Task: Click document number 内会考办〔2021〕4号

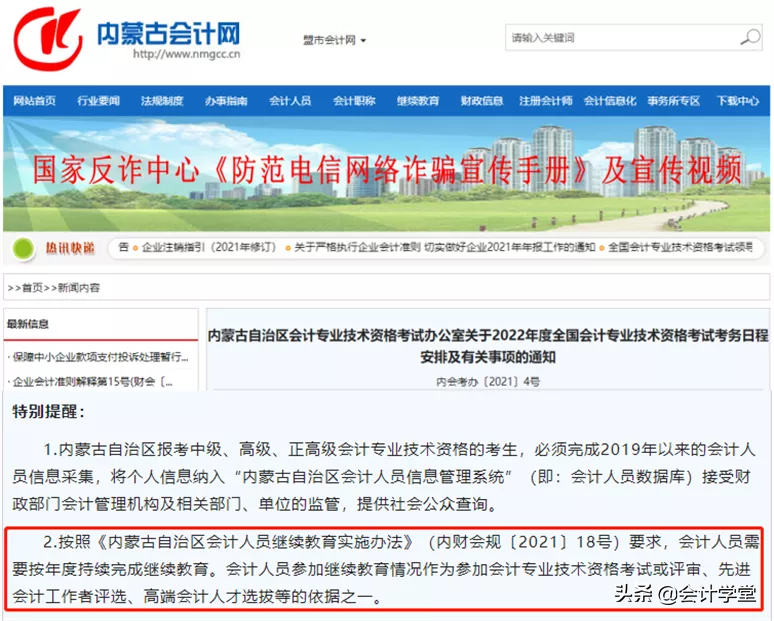Action: [488, 382]
